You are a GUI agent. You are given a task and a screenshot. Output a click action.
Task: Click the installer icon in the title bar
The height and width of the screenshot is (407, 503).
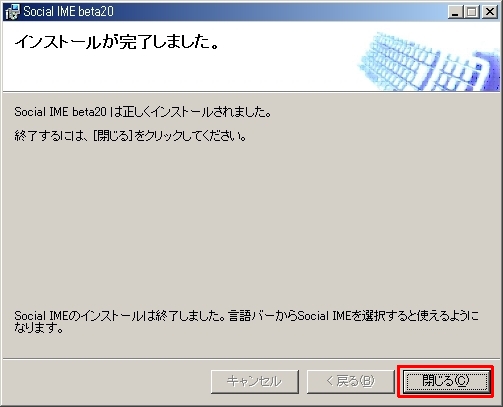click(13, 12)
